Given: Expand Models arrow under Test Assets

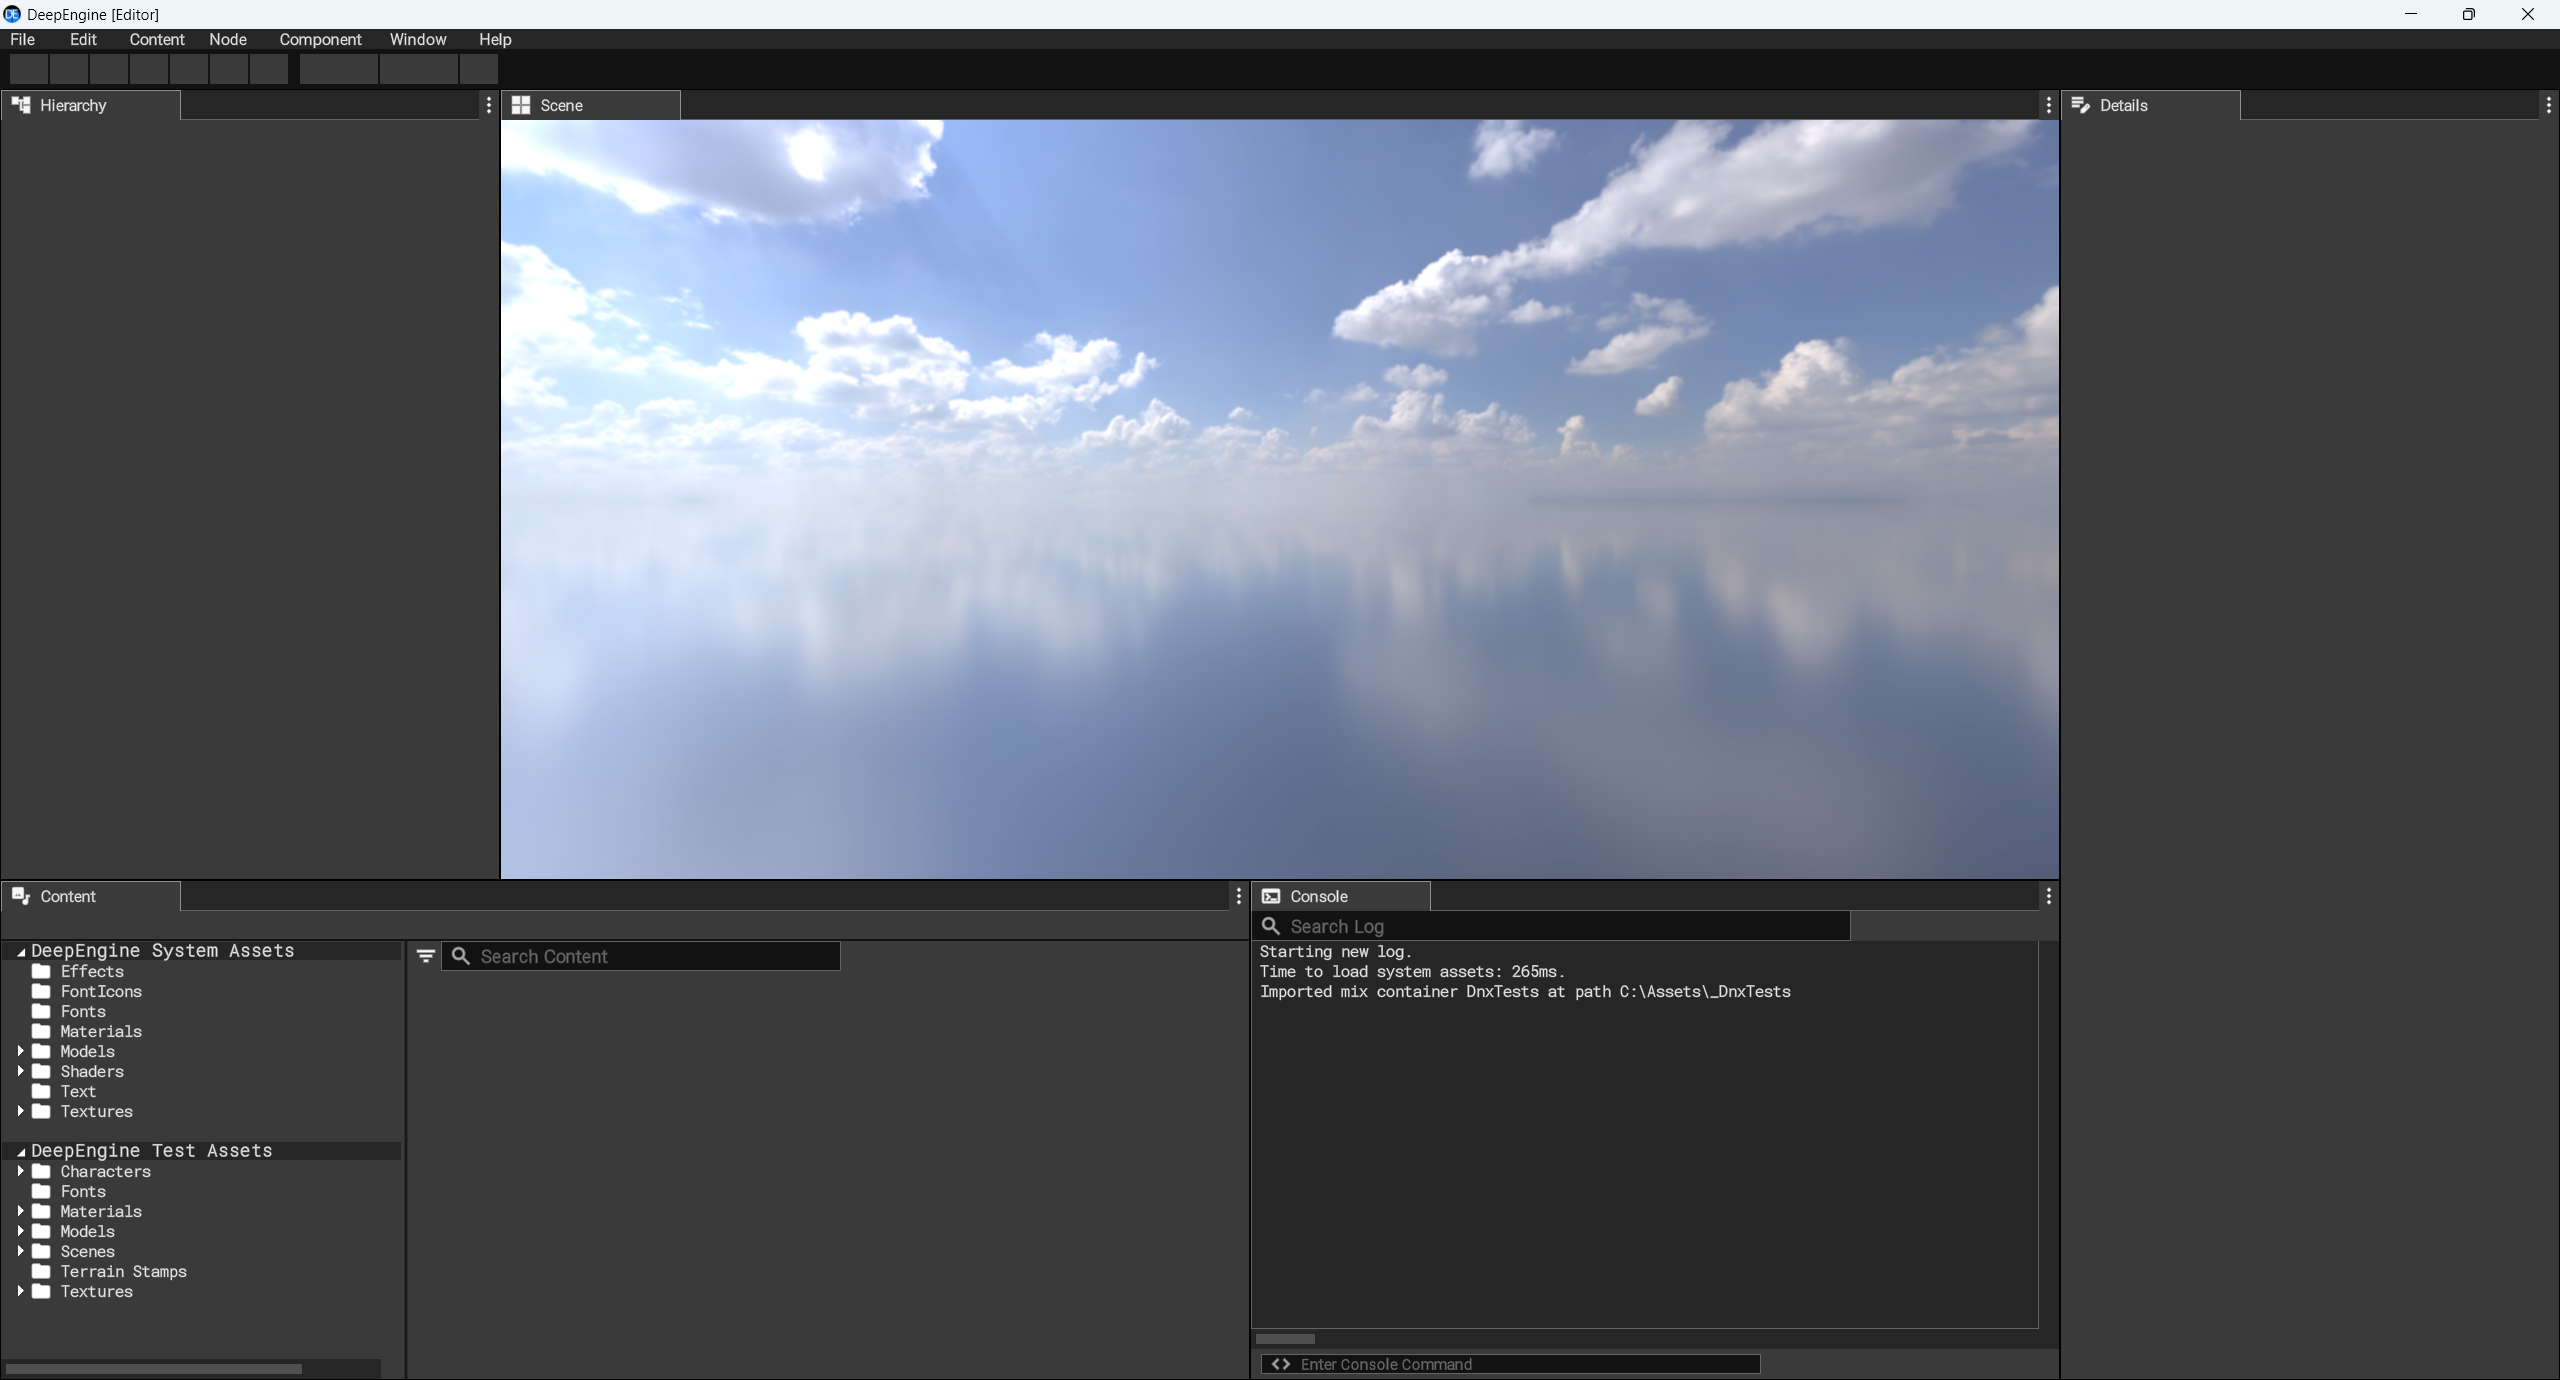Looking at the screenshot, I should 20,1231.
